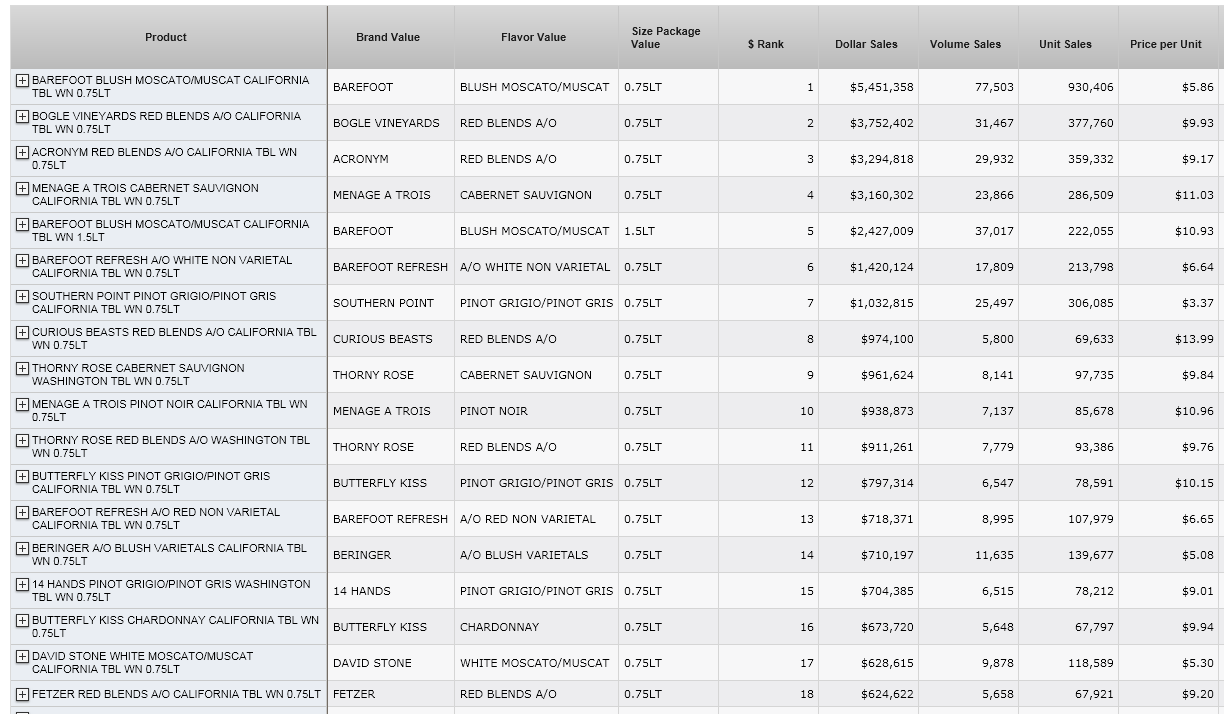
Task: Click plus icon beside Curious Beasts Red Blends
Action: click(22, 332)
